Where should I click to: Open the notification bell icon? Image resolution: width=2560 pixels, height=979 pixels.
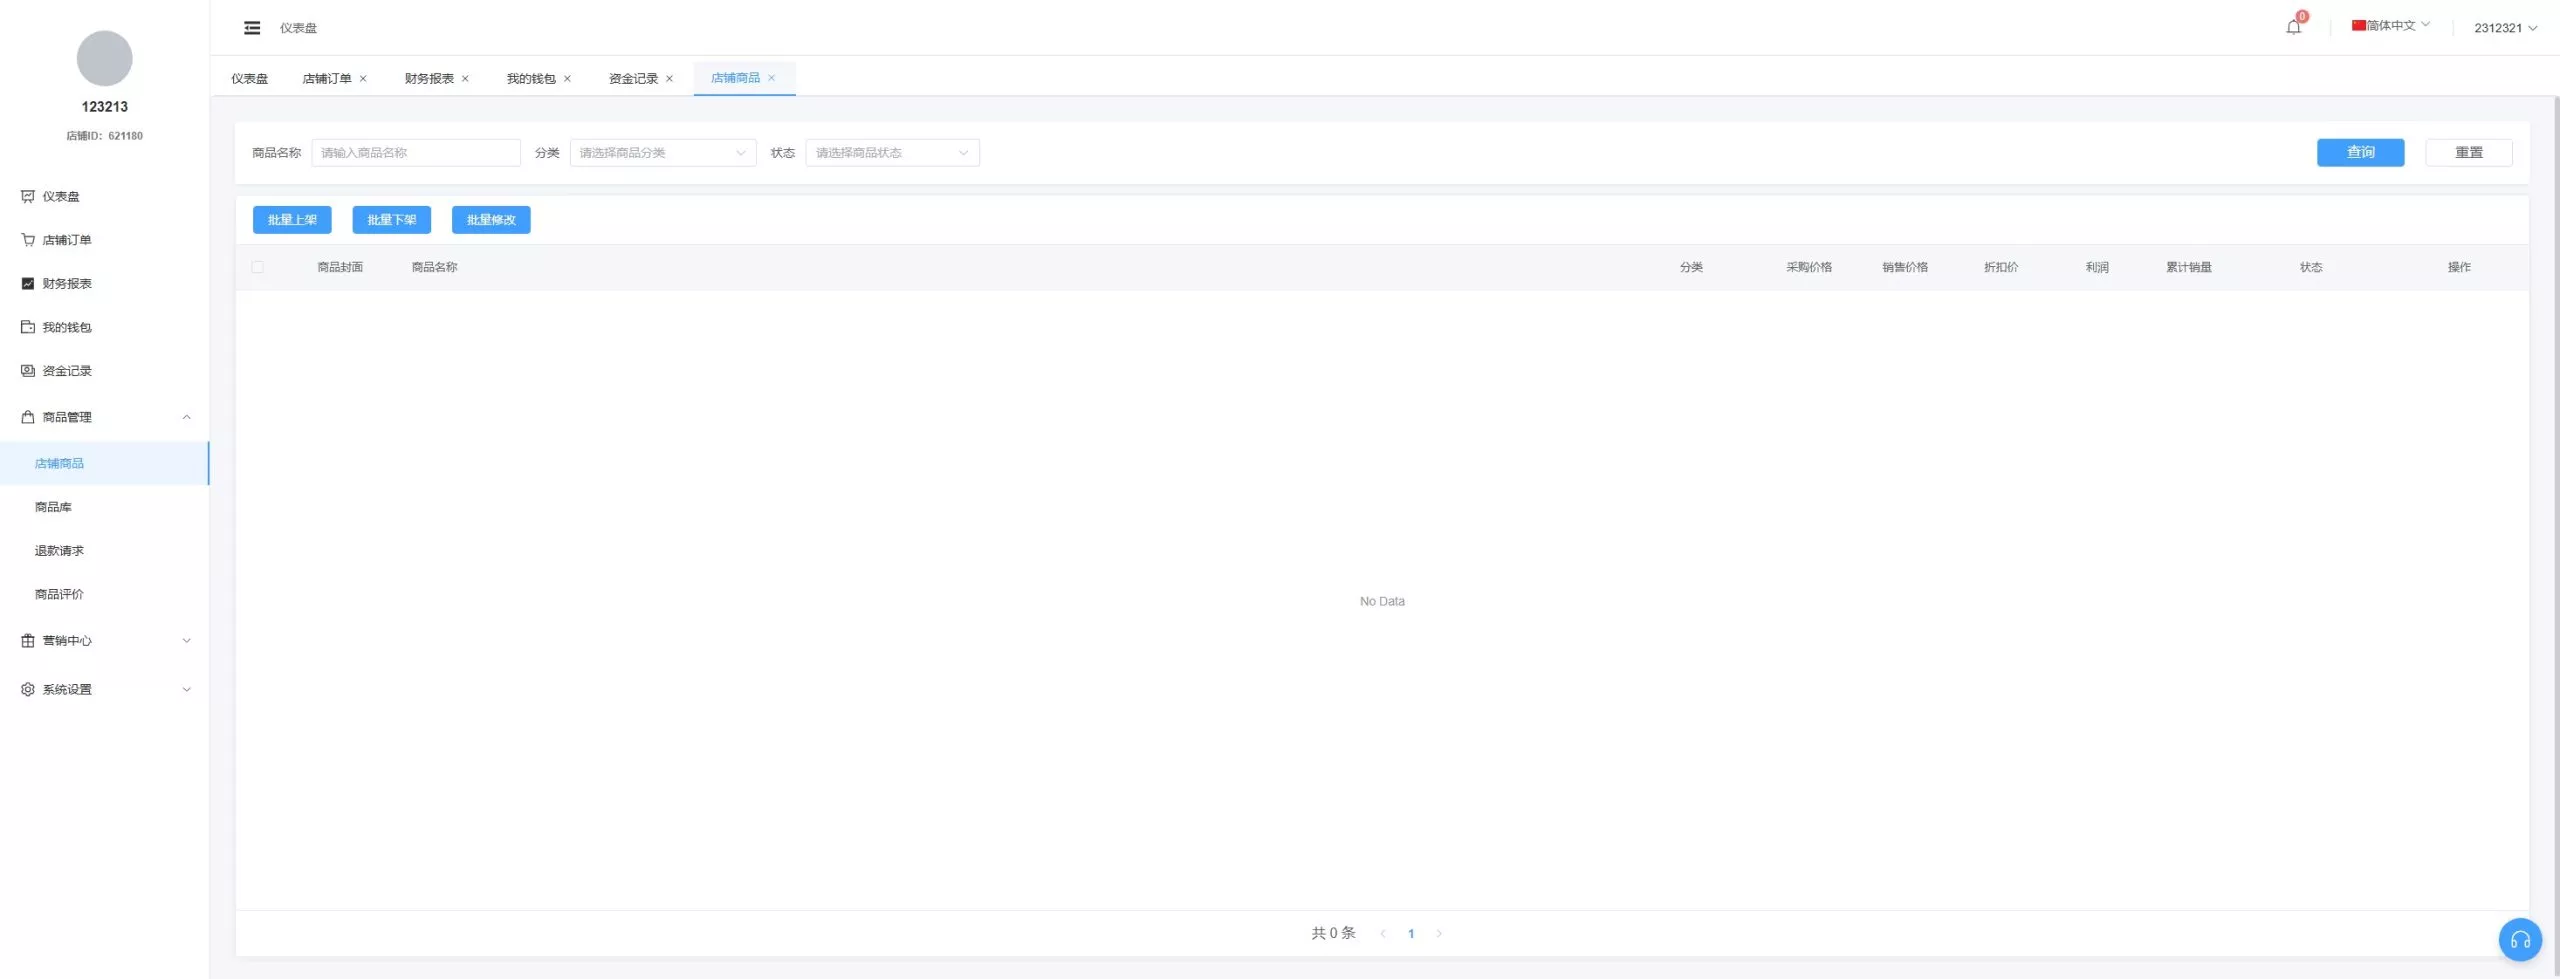(x=2293, y=27)
